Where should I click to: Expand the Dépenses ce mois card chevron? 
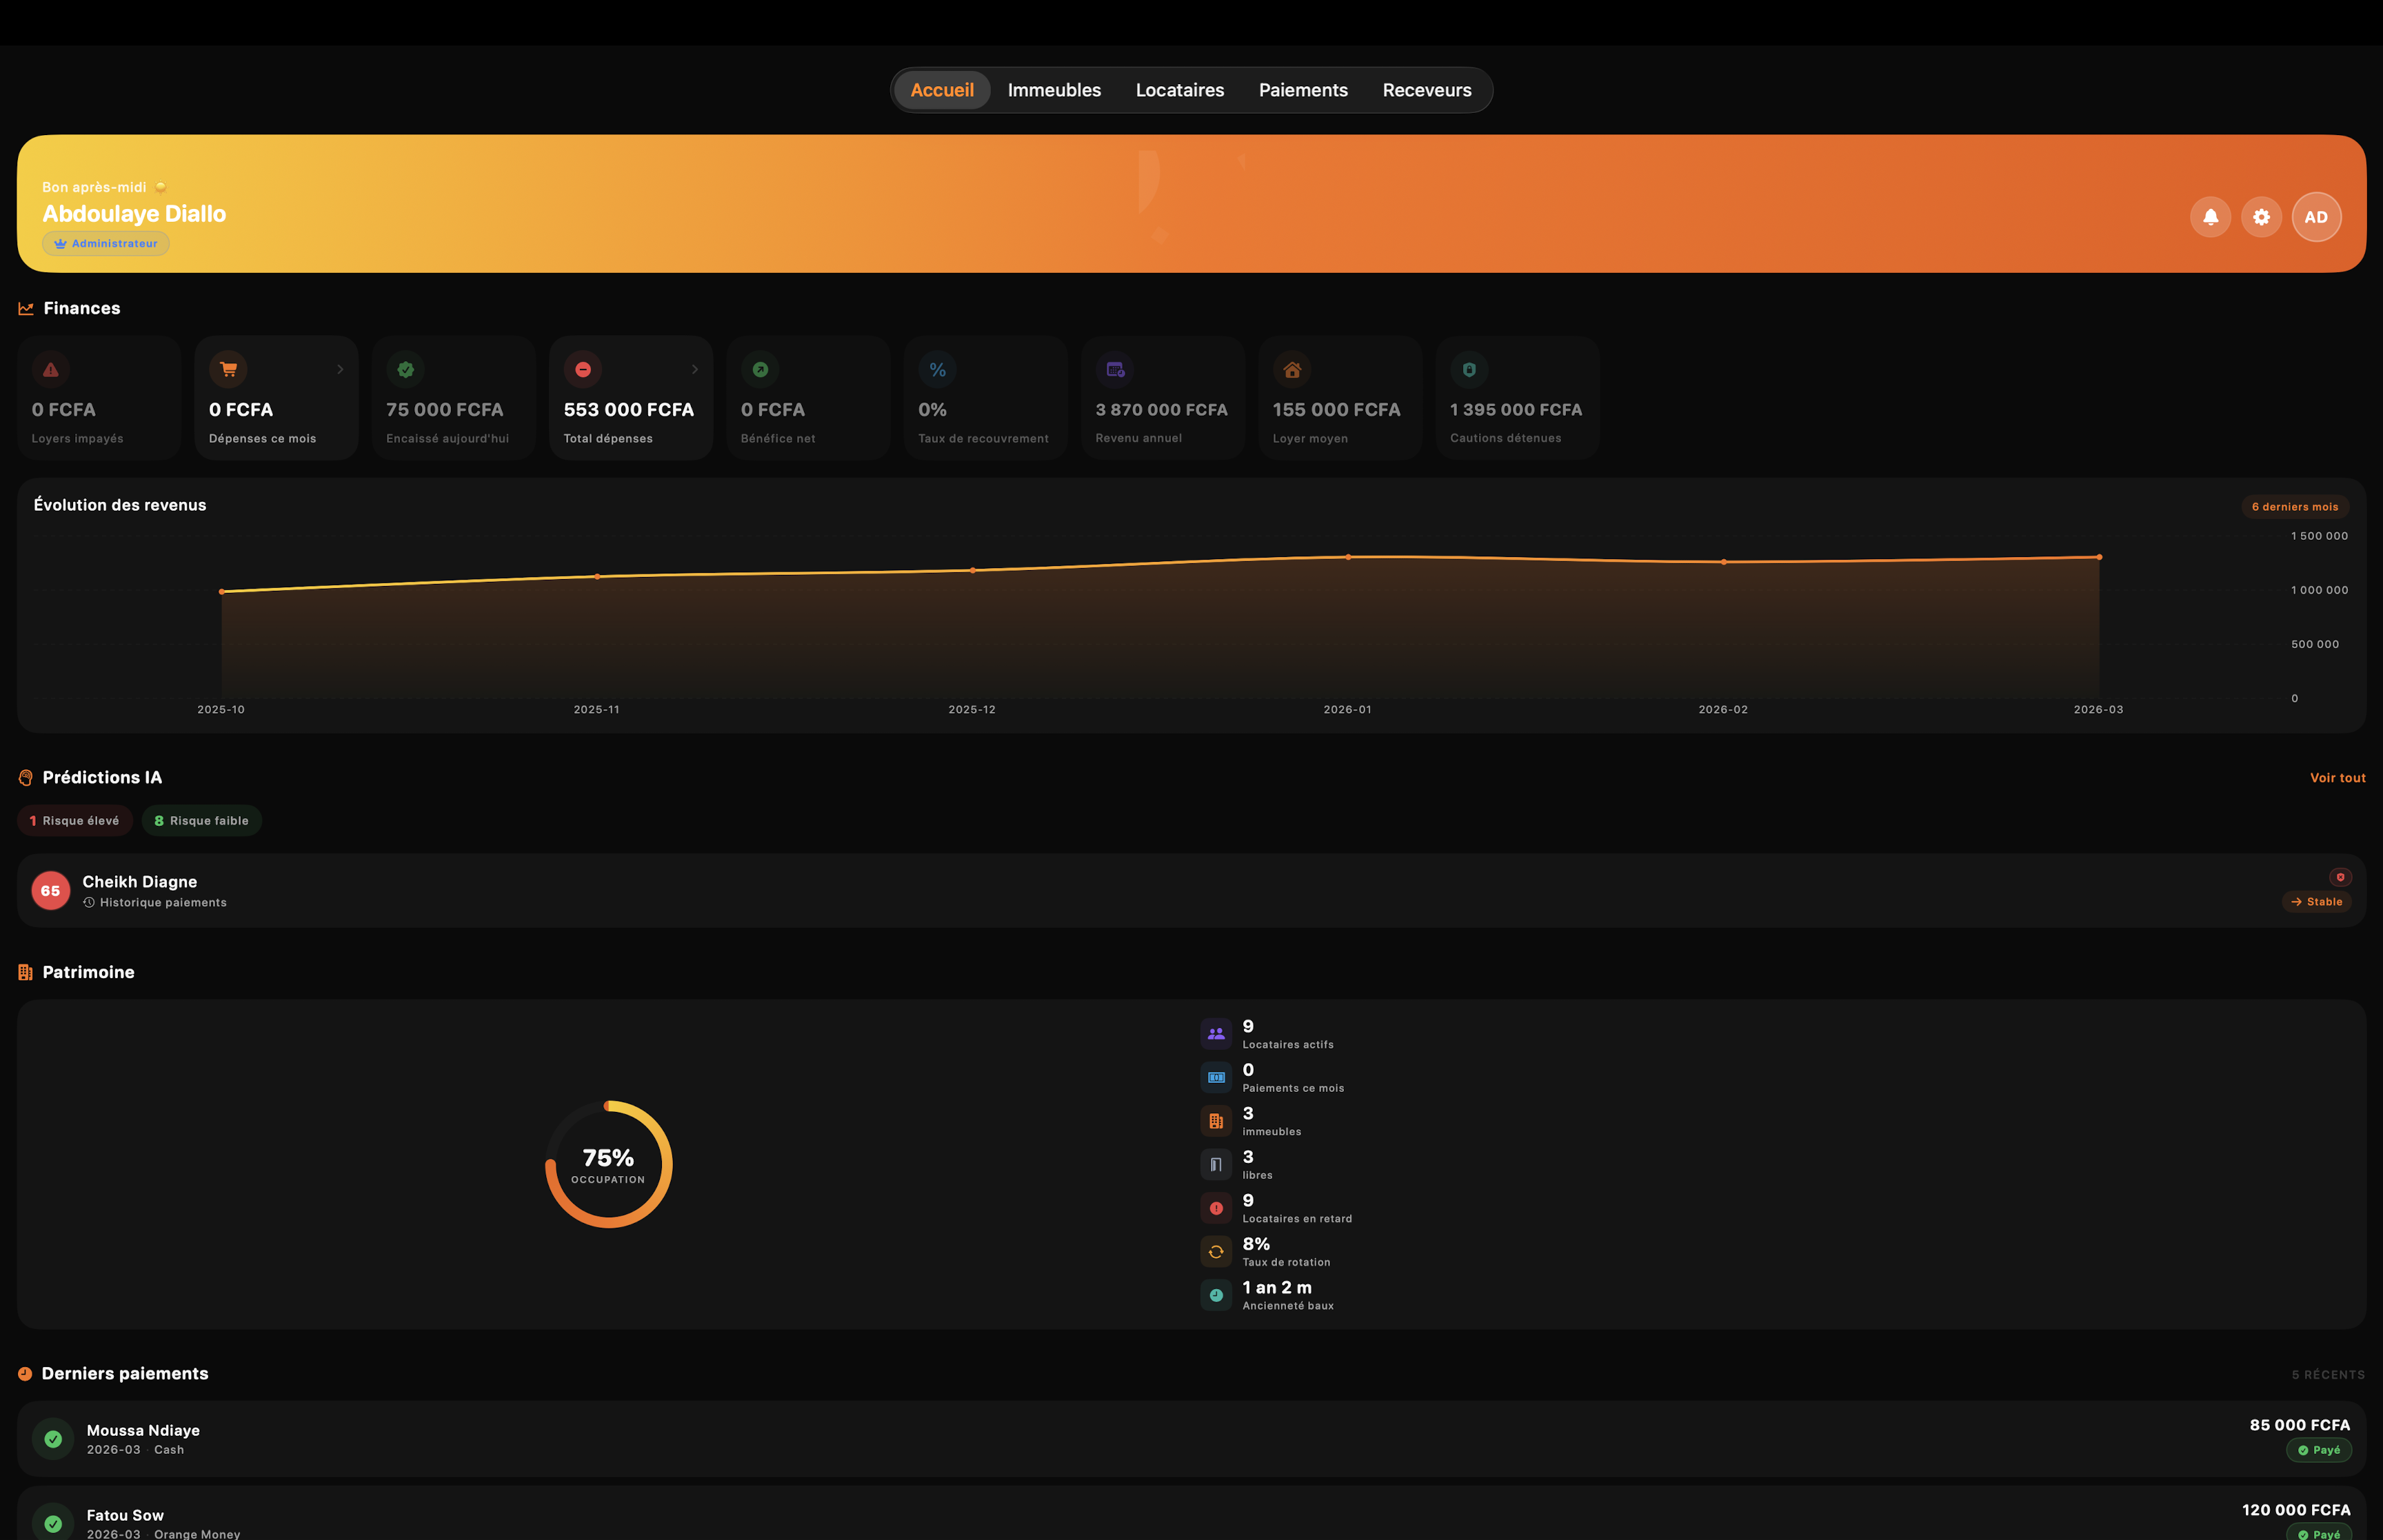pyautogui.click(x=341, y=369)
